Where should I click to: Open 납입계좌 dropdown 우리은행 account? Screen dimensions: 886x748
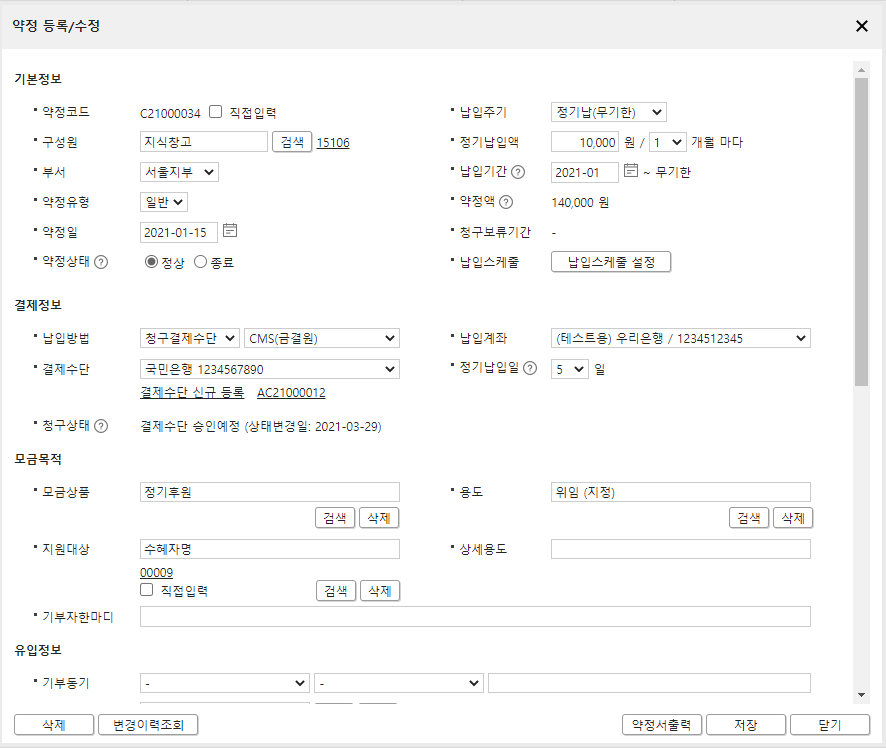click(681, 338)
